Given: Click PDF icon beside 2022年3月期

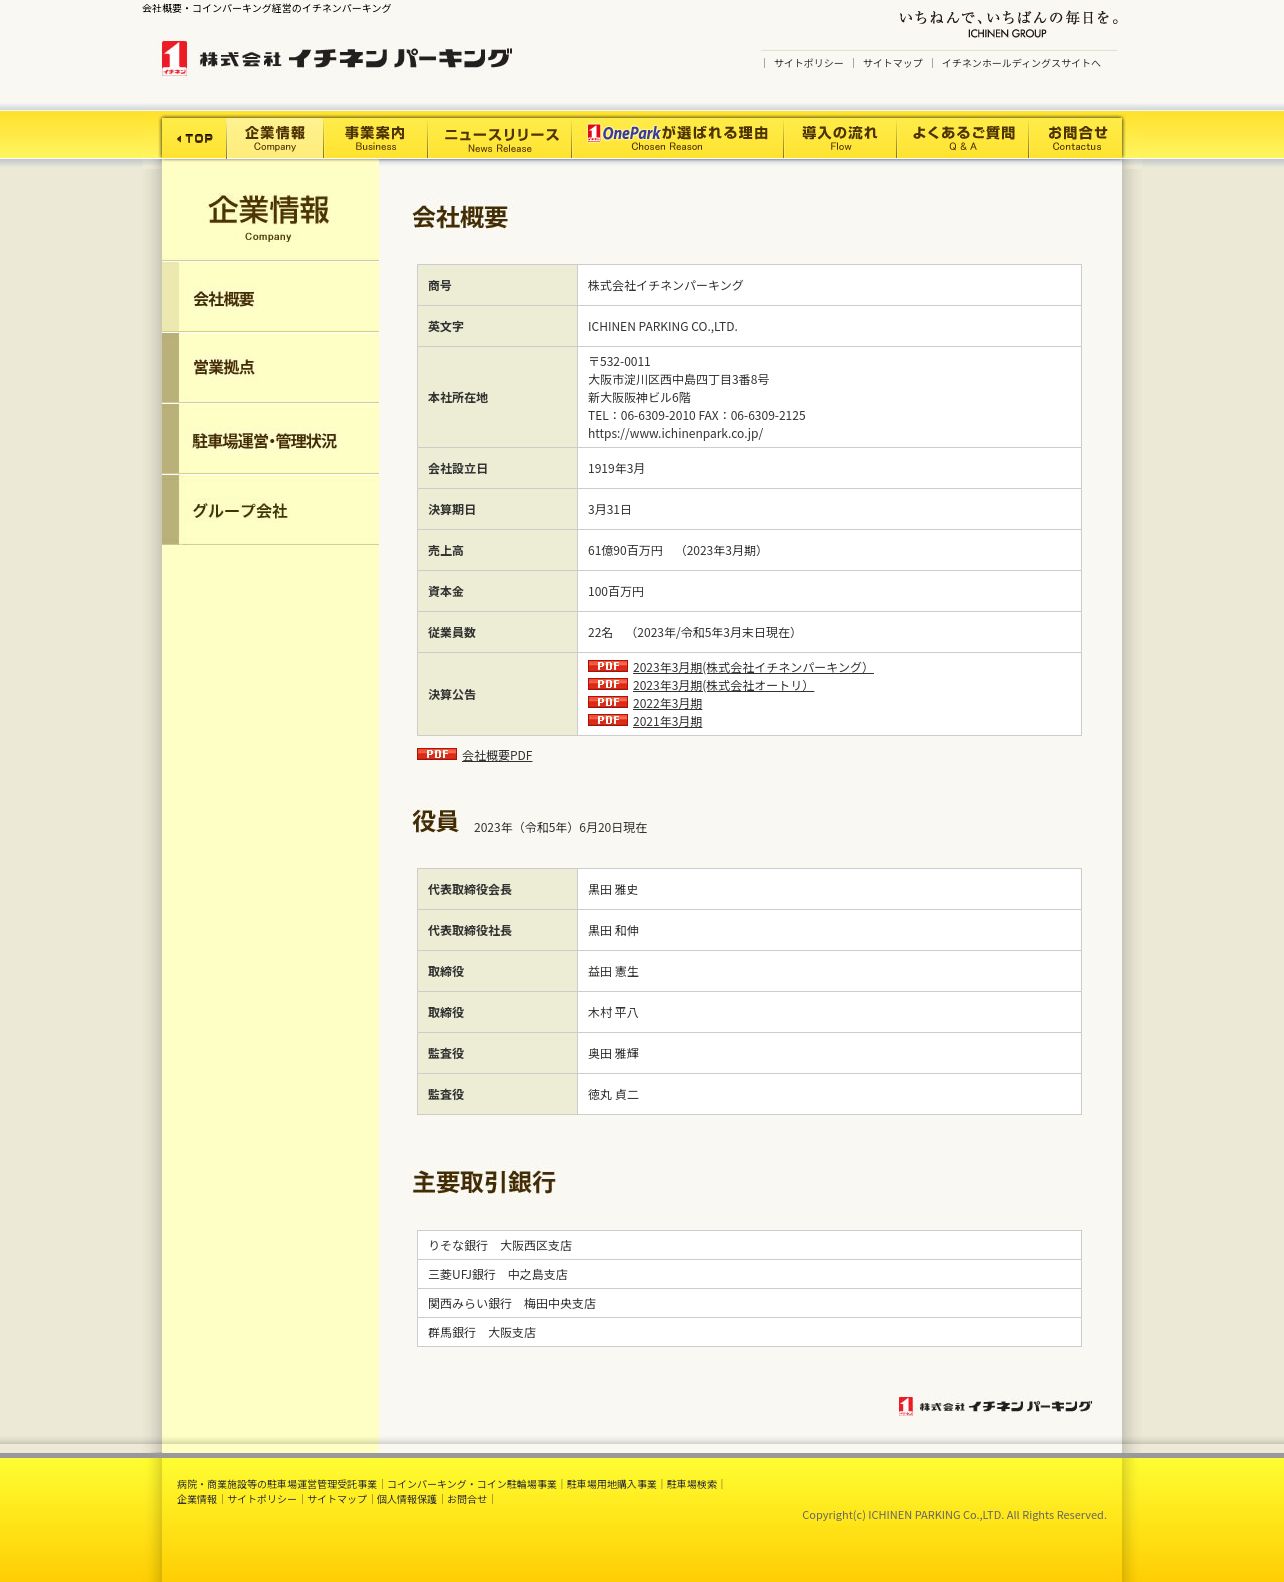Looking at the screenshot, I should pos(607,702).
